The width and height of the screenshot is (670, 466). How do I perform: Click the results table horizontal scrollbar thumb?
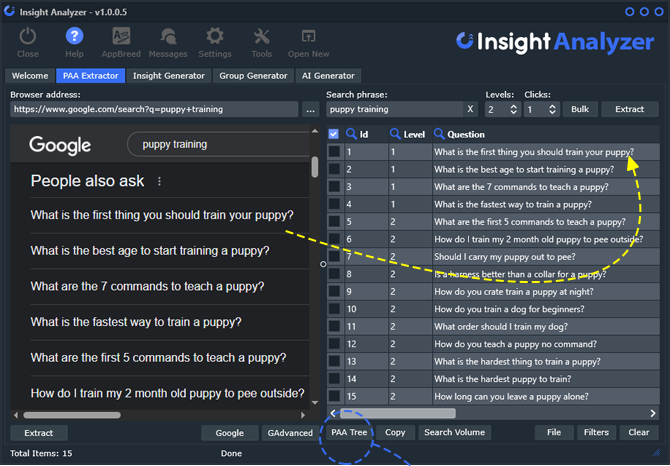pyautogui.click(x=397, y=413)
